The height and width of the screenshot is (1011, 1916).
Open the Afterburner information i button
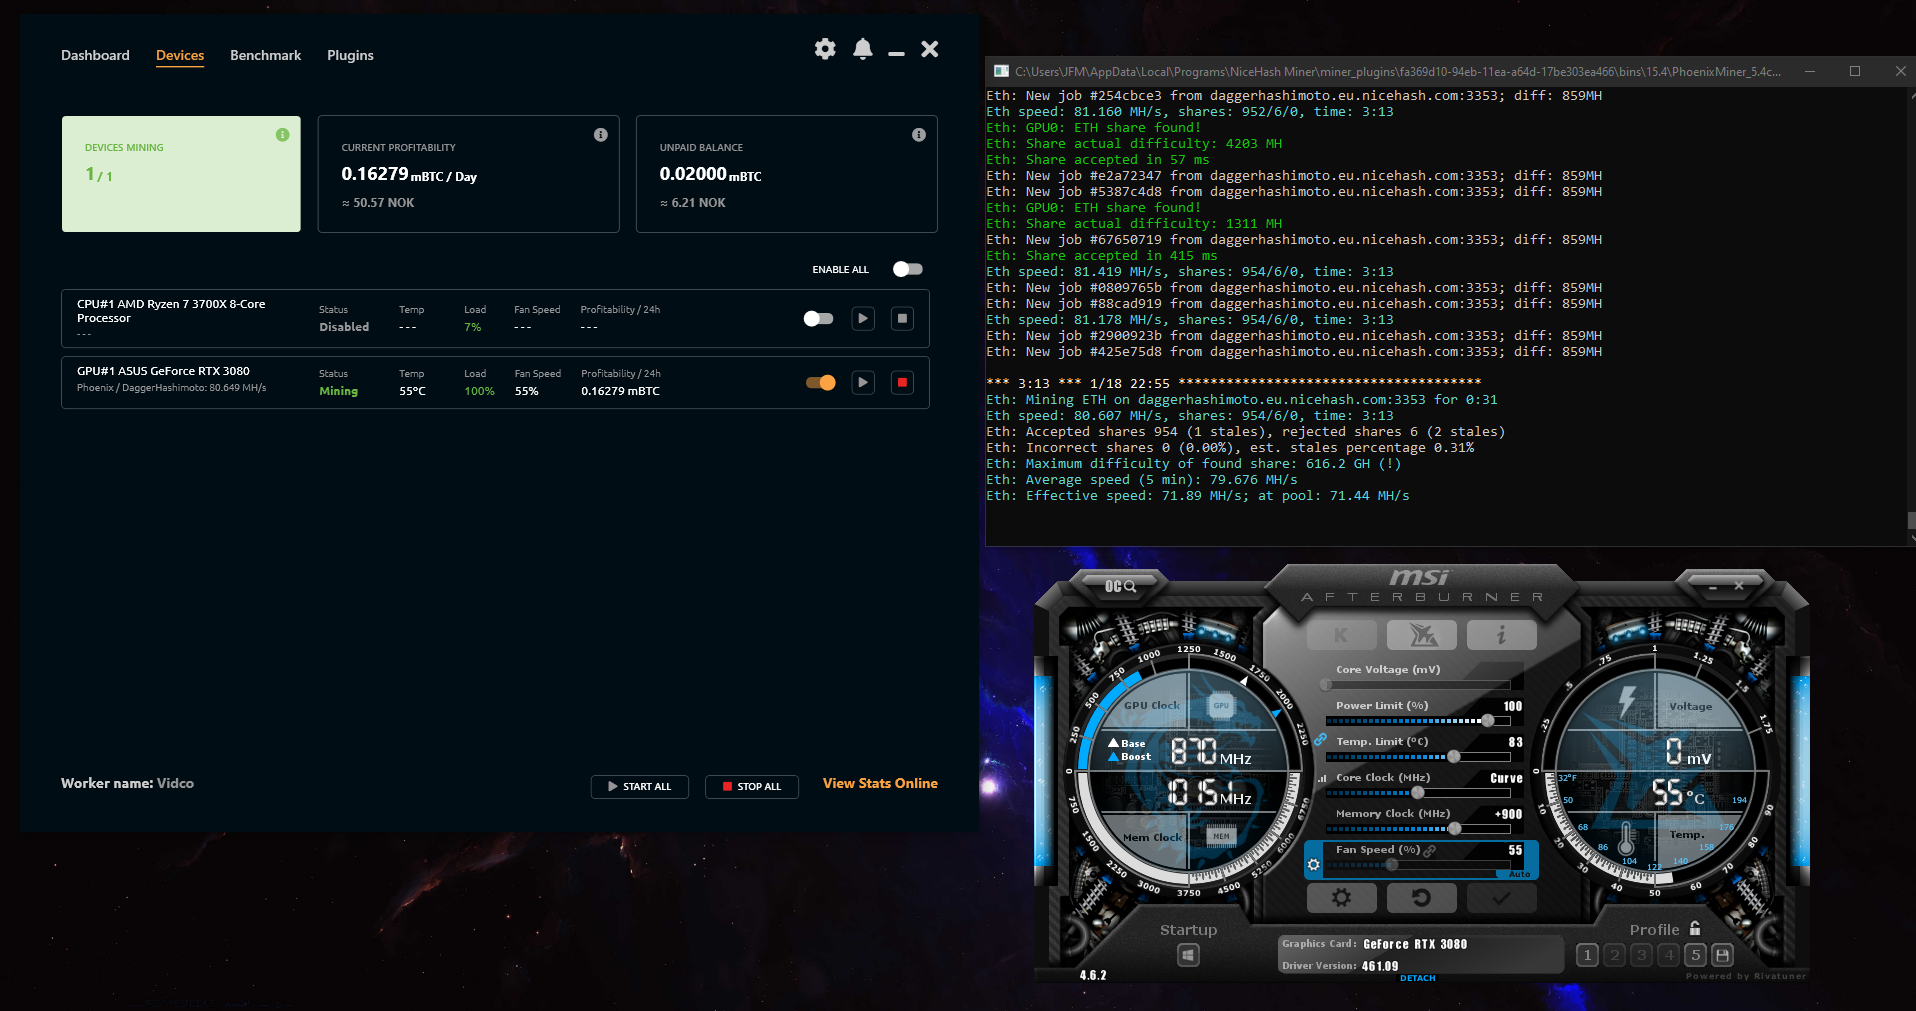1501,635
